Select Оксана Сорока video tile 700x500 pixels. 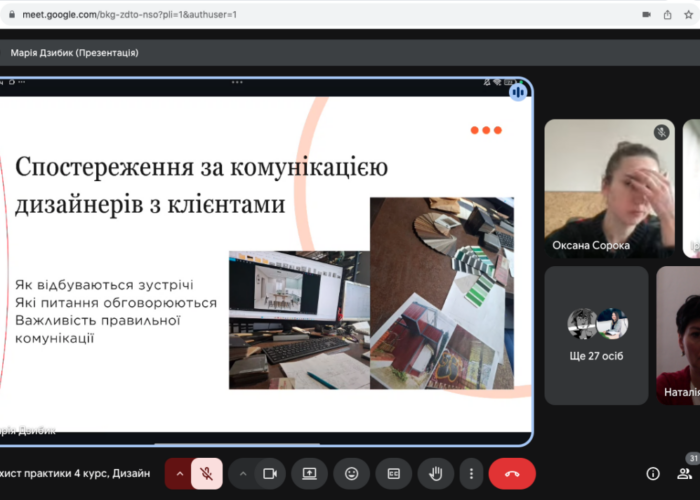609,188
